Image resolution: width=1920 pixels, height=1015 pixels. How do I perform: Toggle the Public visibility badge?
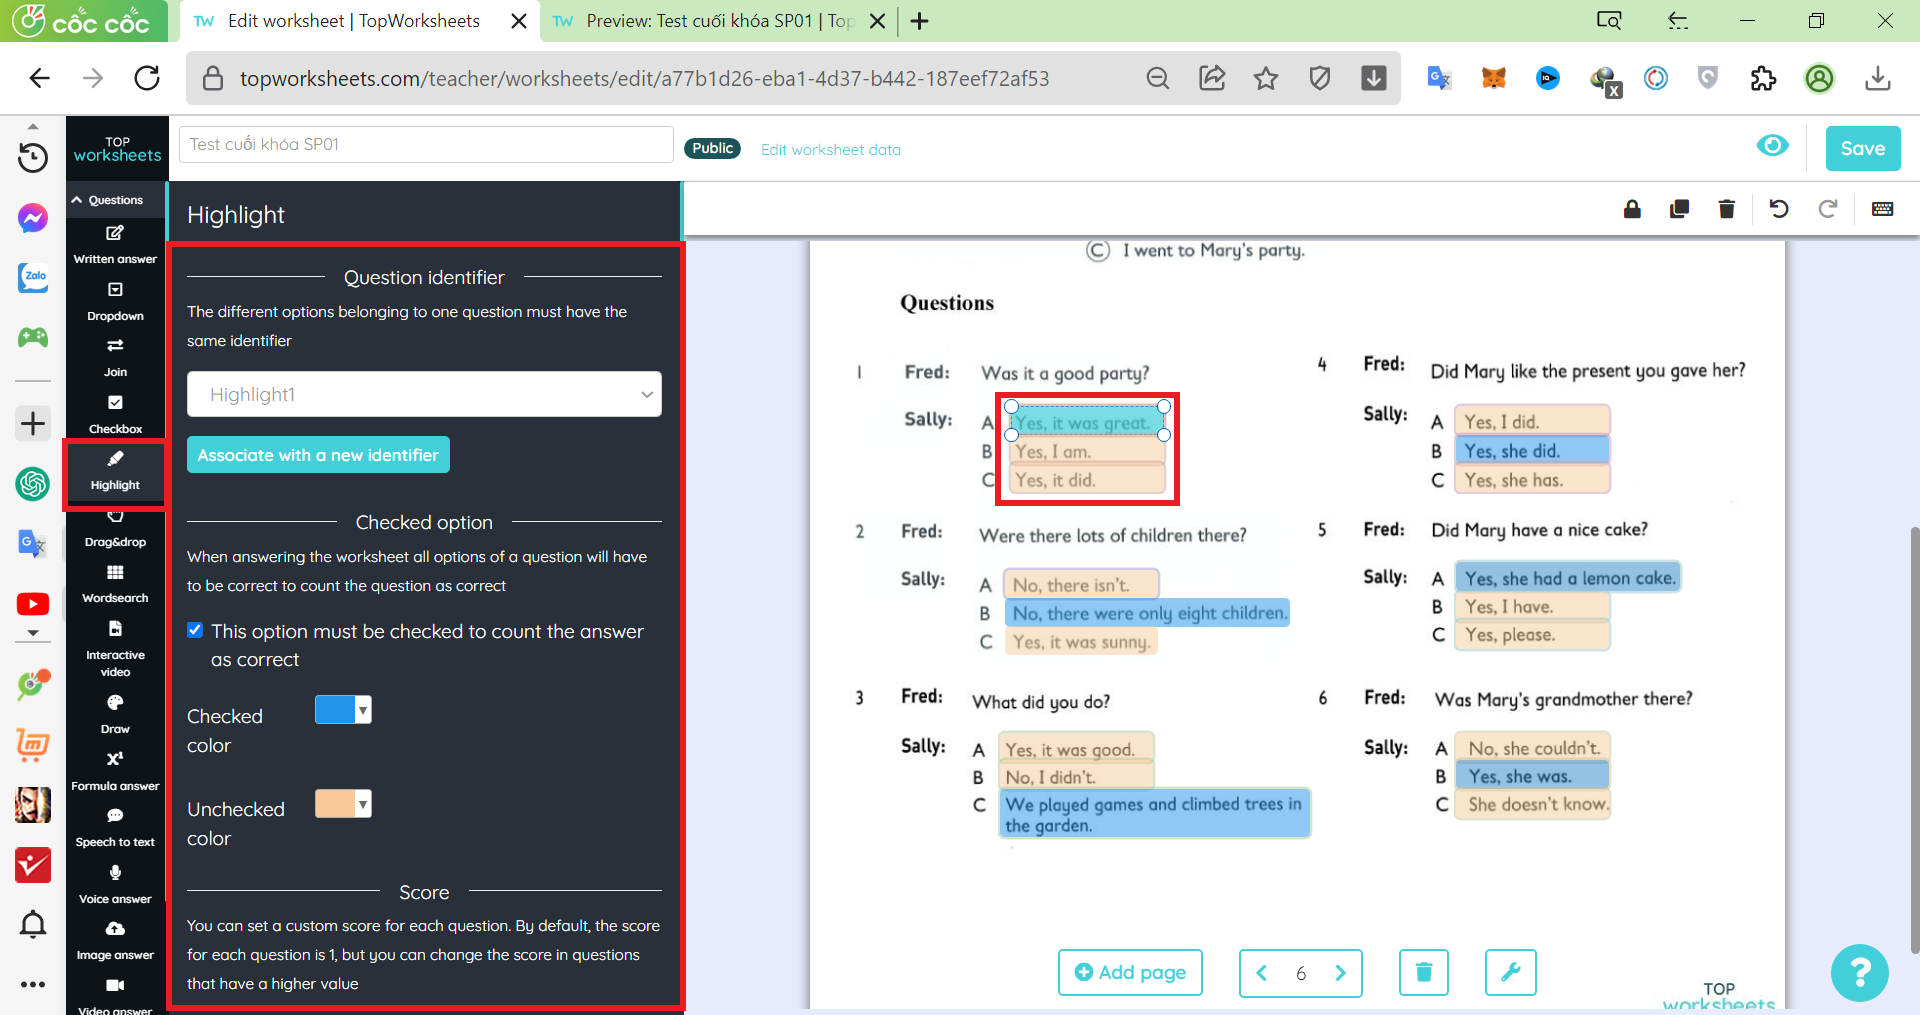coord(712,148)
